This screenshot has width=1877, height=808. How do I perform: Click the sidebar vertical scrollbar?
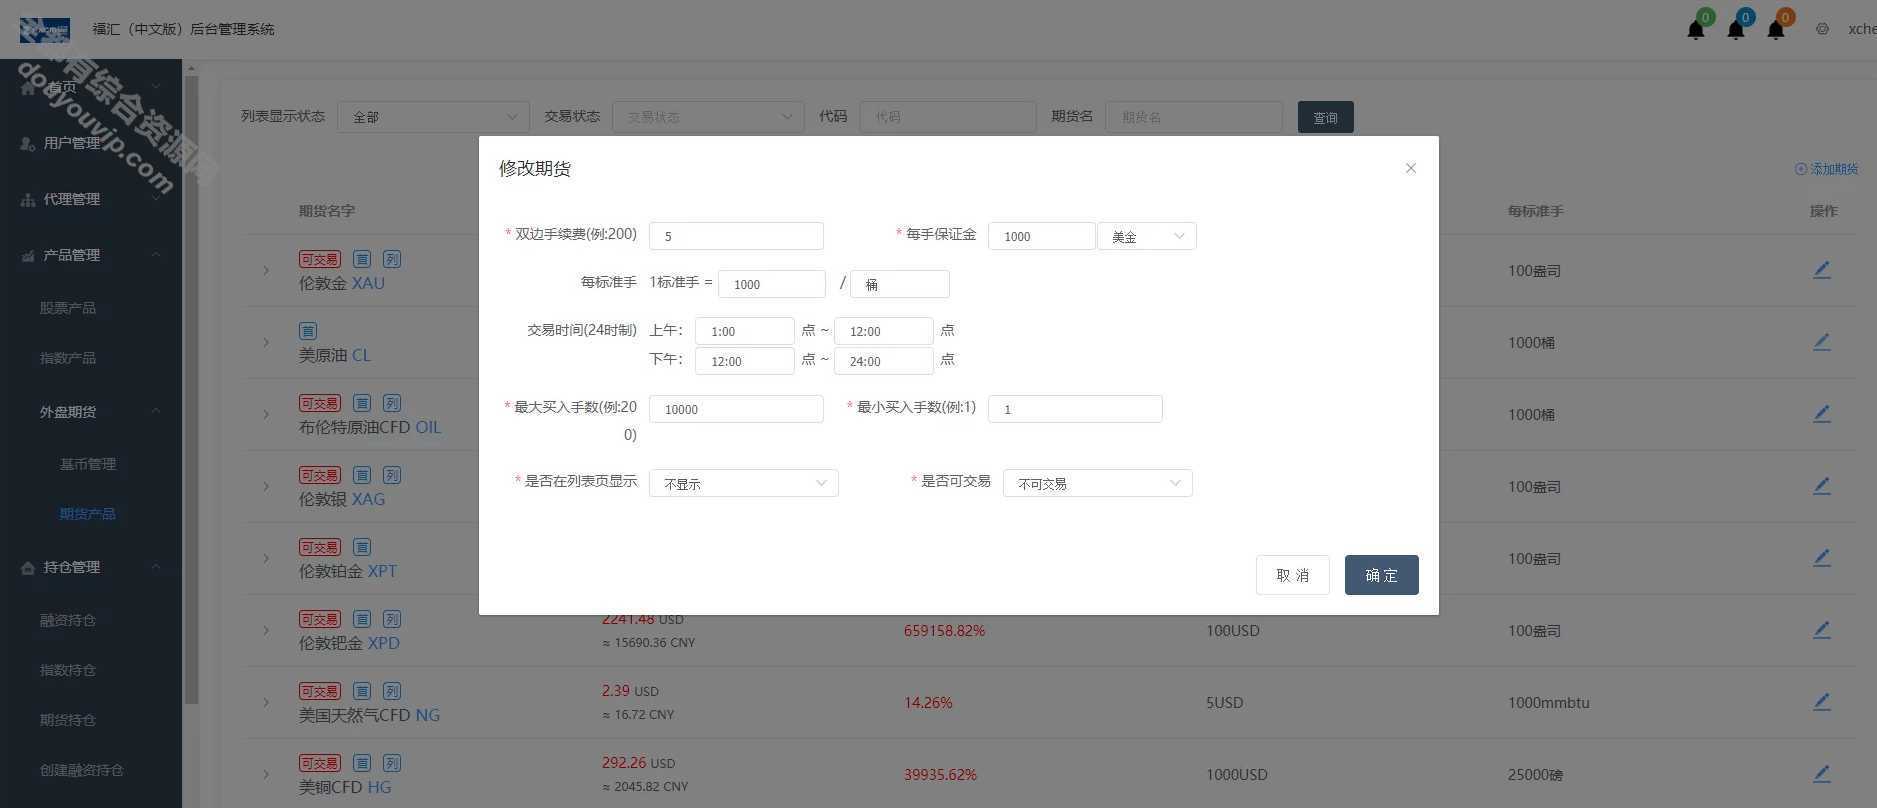[191, 390]
